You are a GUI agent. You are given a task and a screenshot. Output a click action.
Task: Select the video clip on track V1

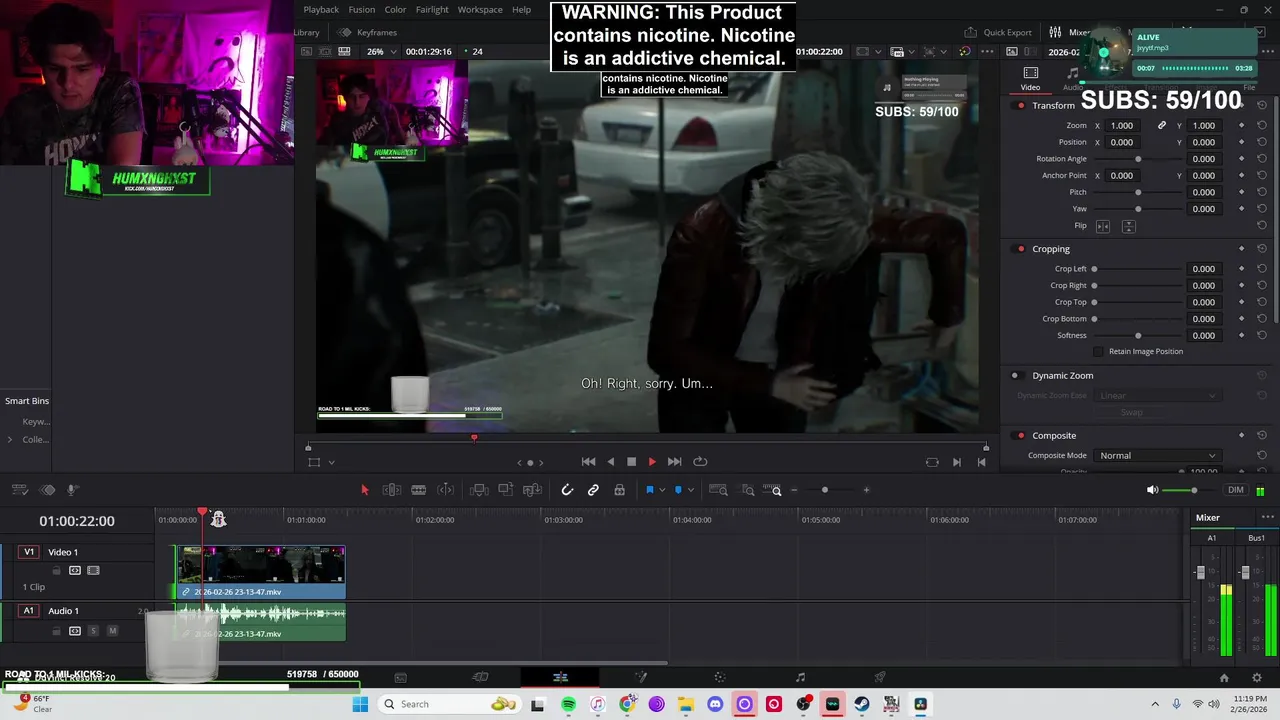click(x=261, y=571)
